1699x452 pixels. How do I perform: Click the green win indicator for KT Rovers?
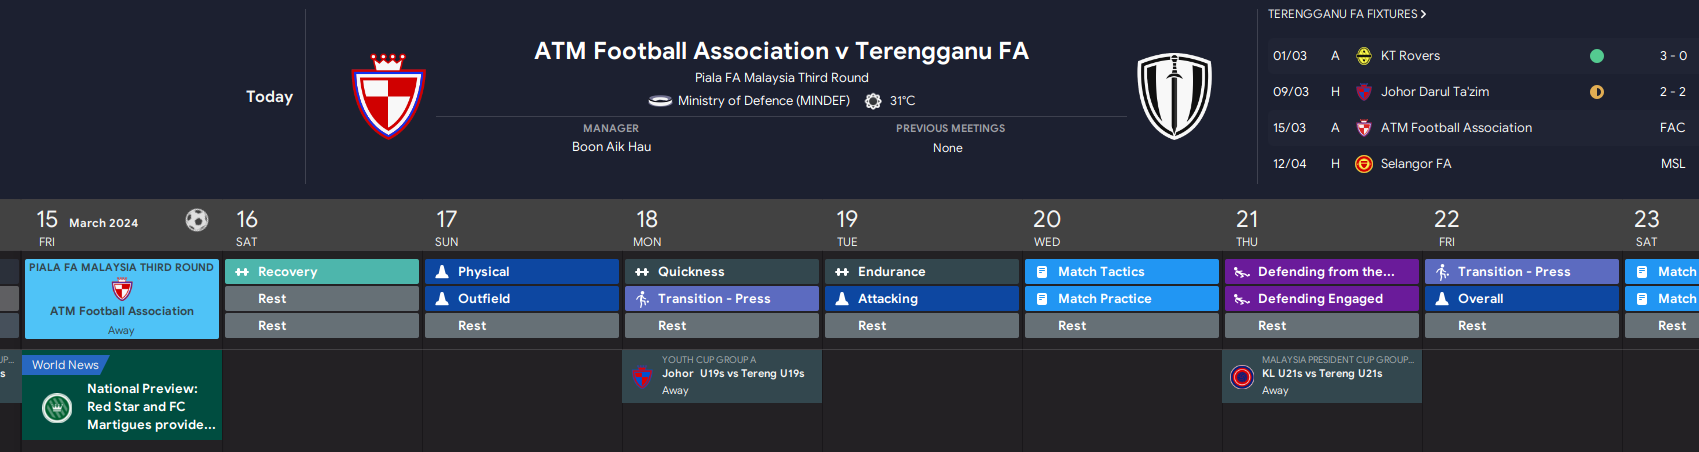point(1597,56)
